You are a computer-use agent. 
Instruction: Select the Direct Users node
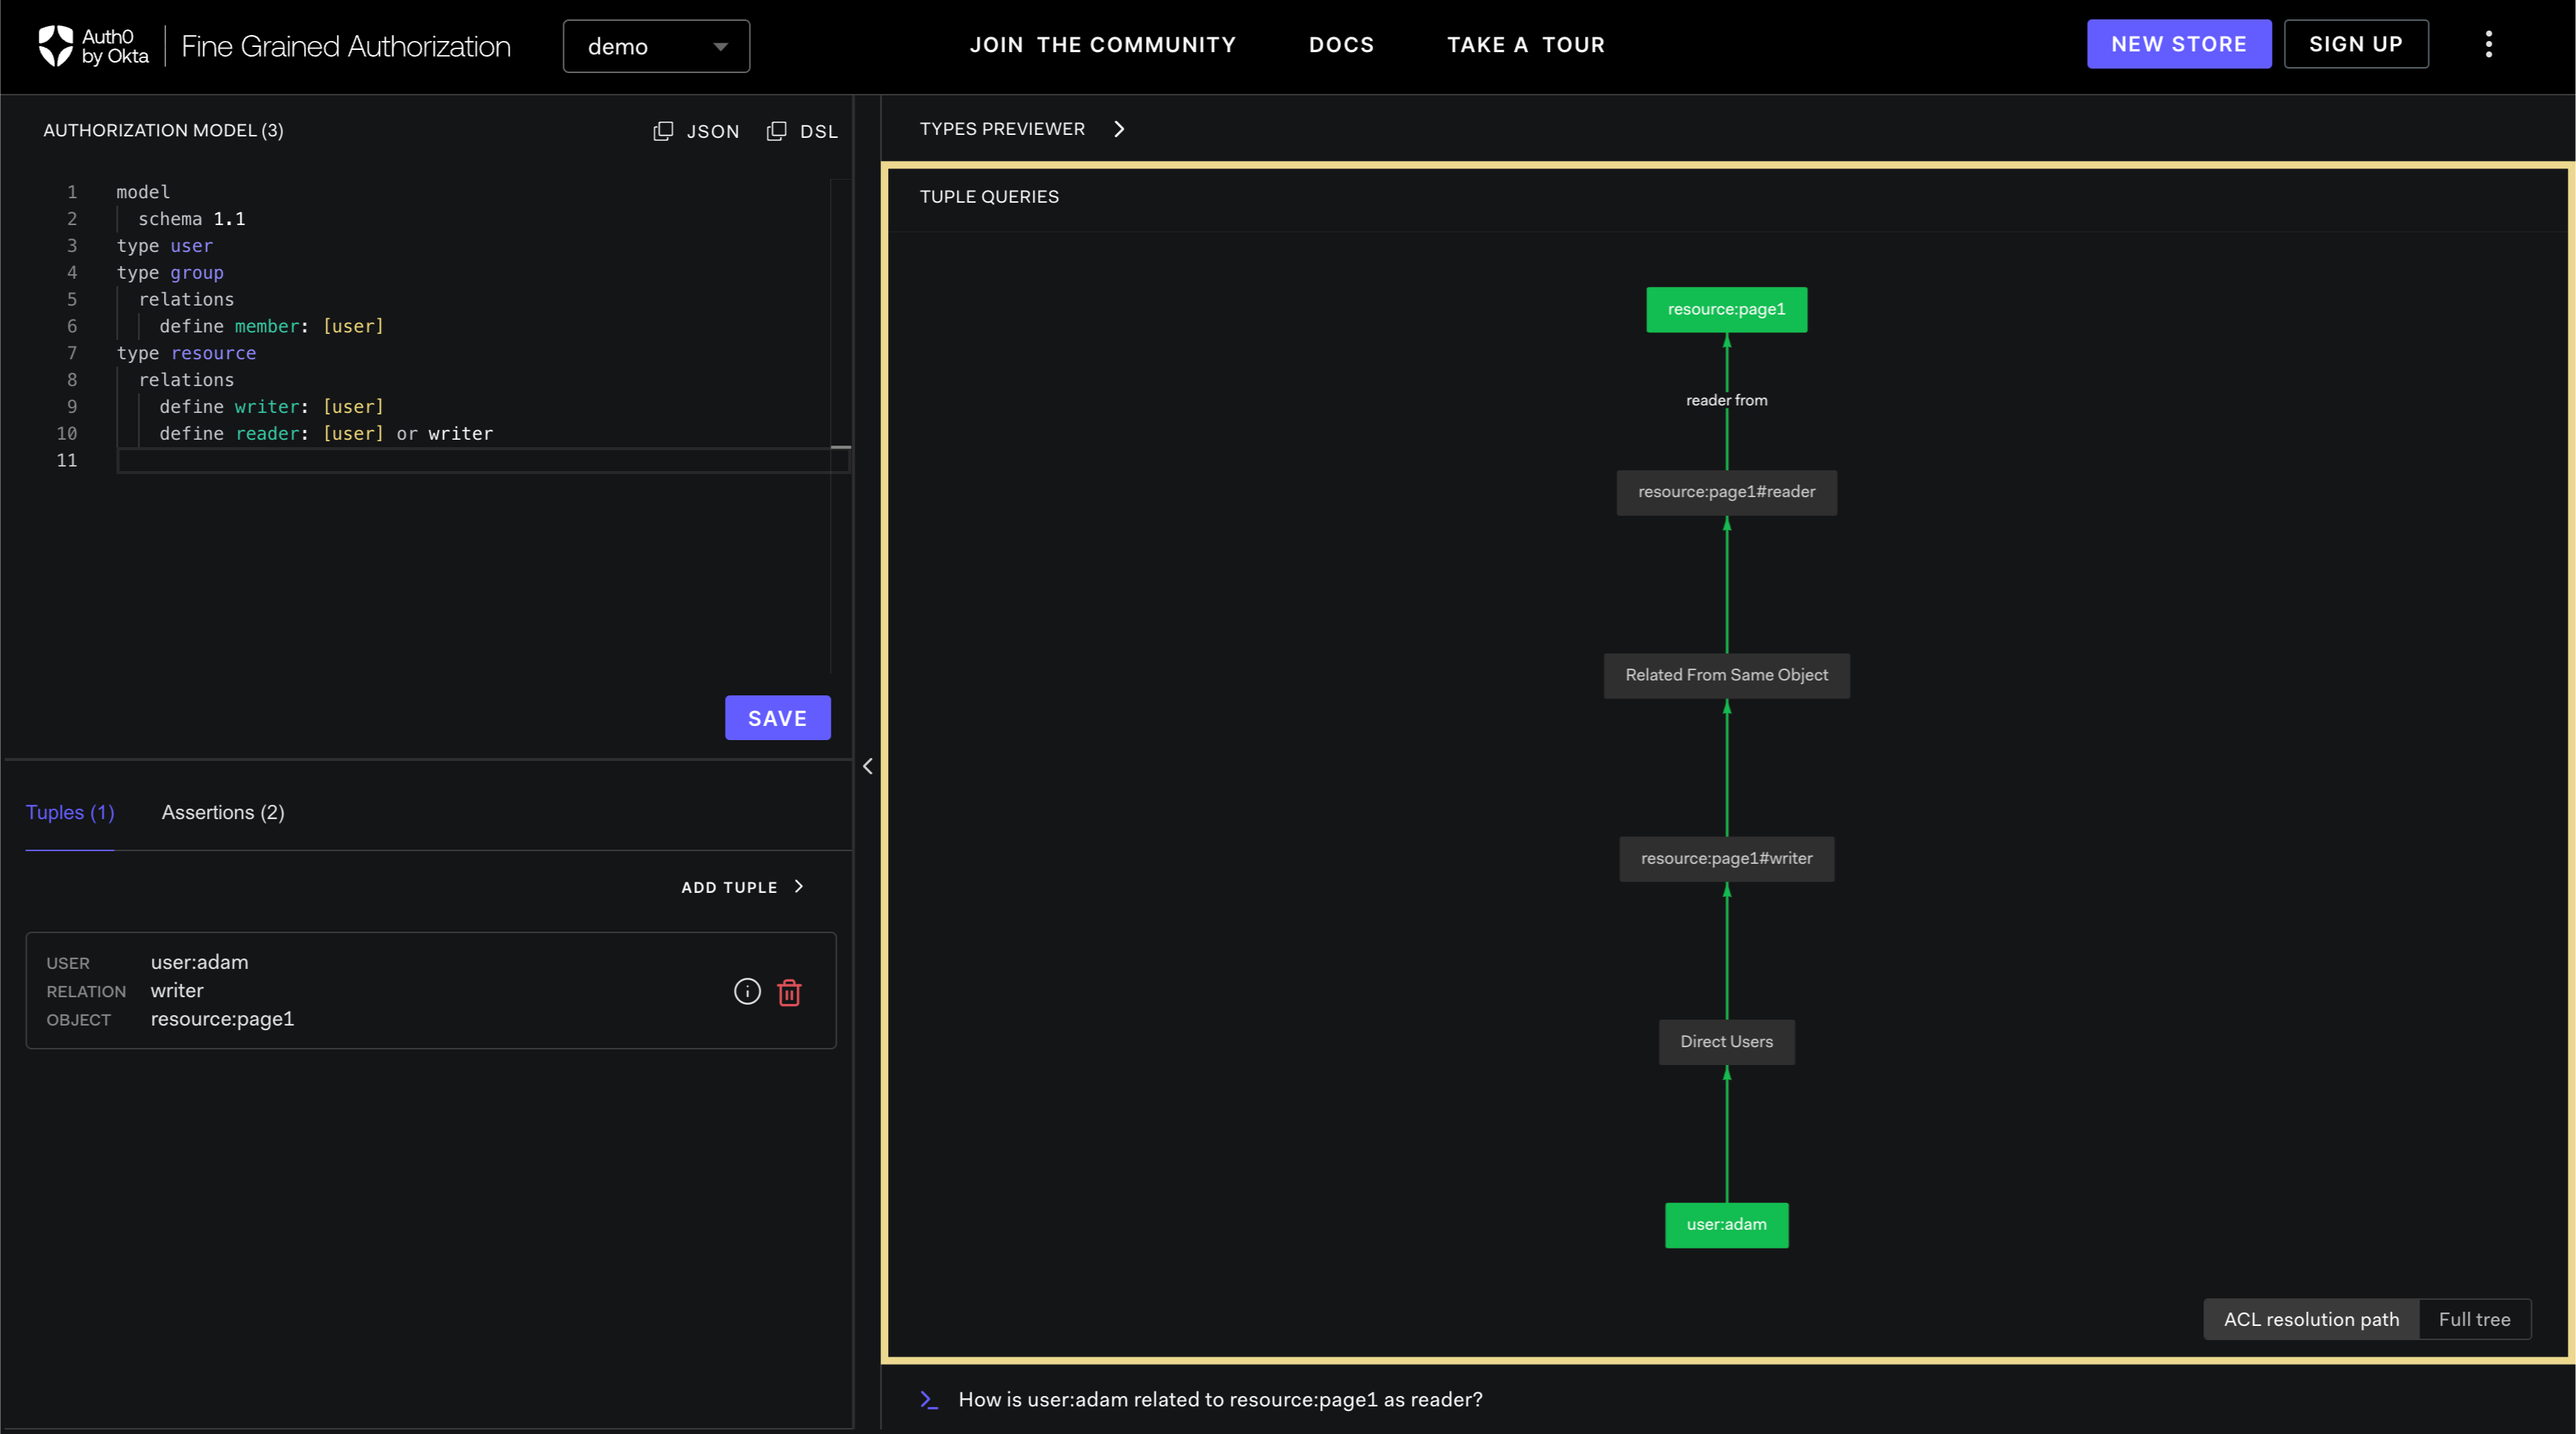1726,1042
